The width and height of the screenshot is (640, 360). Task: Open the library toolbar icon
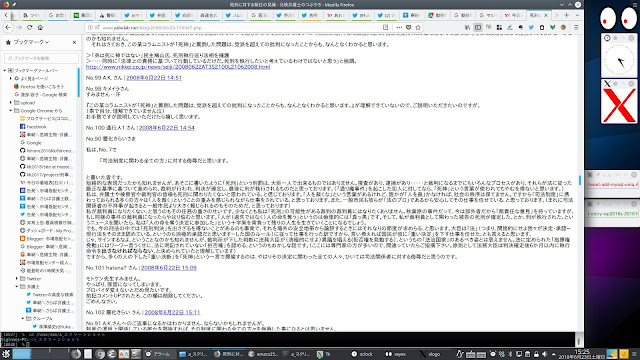tap(467, 27)
